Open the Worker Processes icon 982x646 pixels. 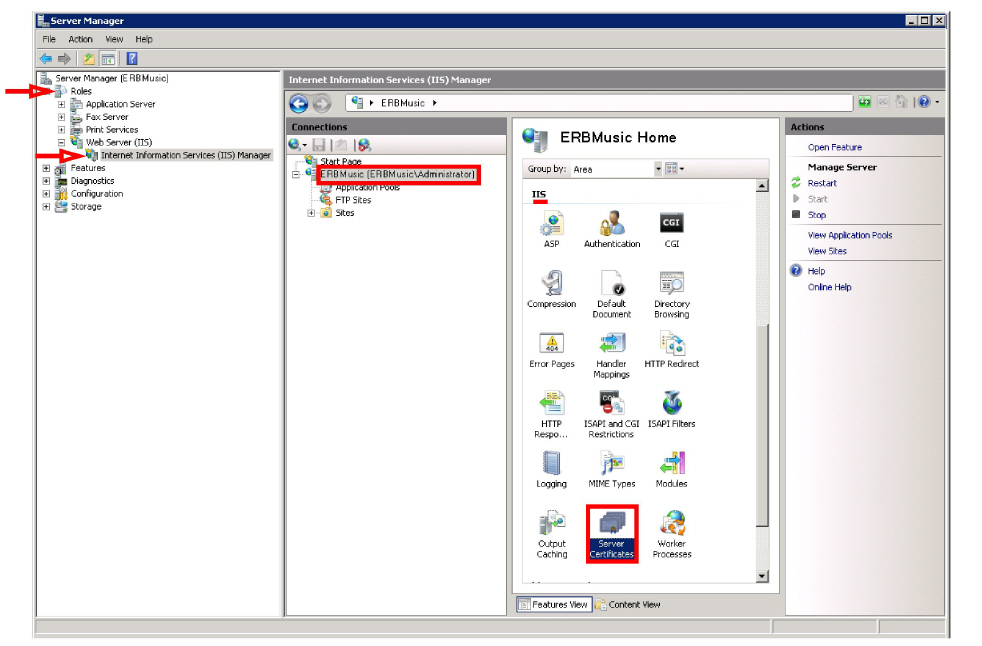coord(671,531)
